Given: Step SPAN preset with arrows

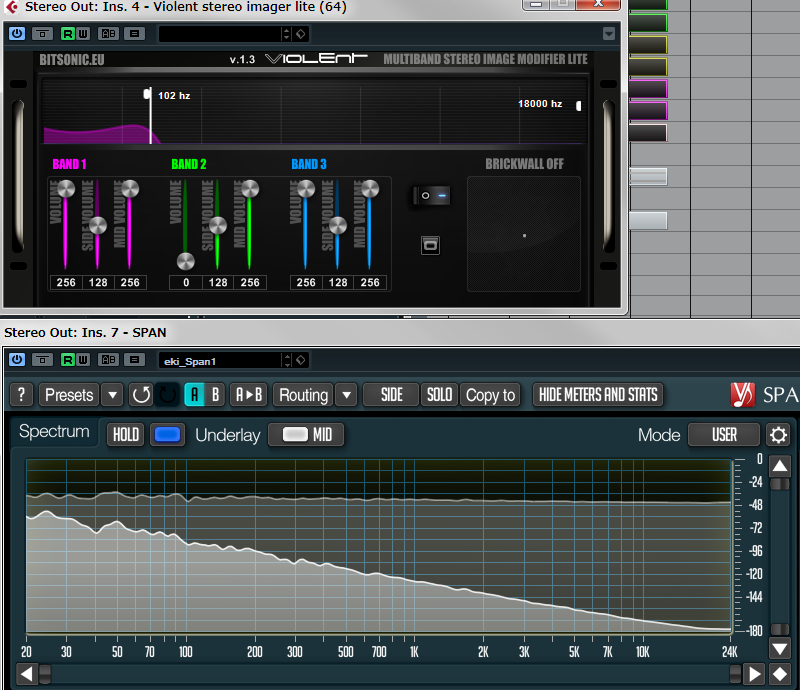Looking at the screenshot, I should [x=287, y=361].
